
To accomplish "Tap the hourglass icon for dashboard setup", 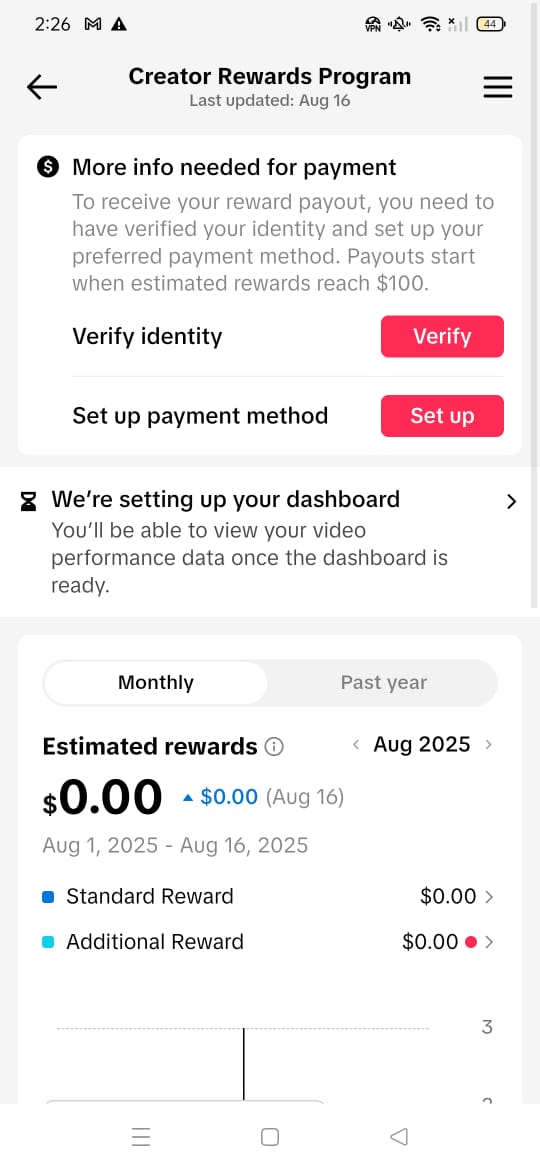I will [28, 502].
